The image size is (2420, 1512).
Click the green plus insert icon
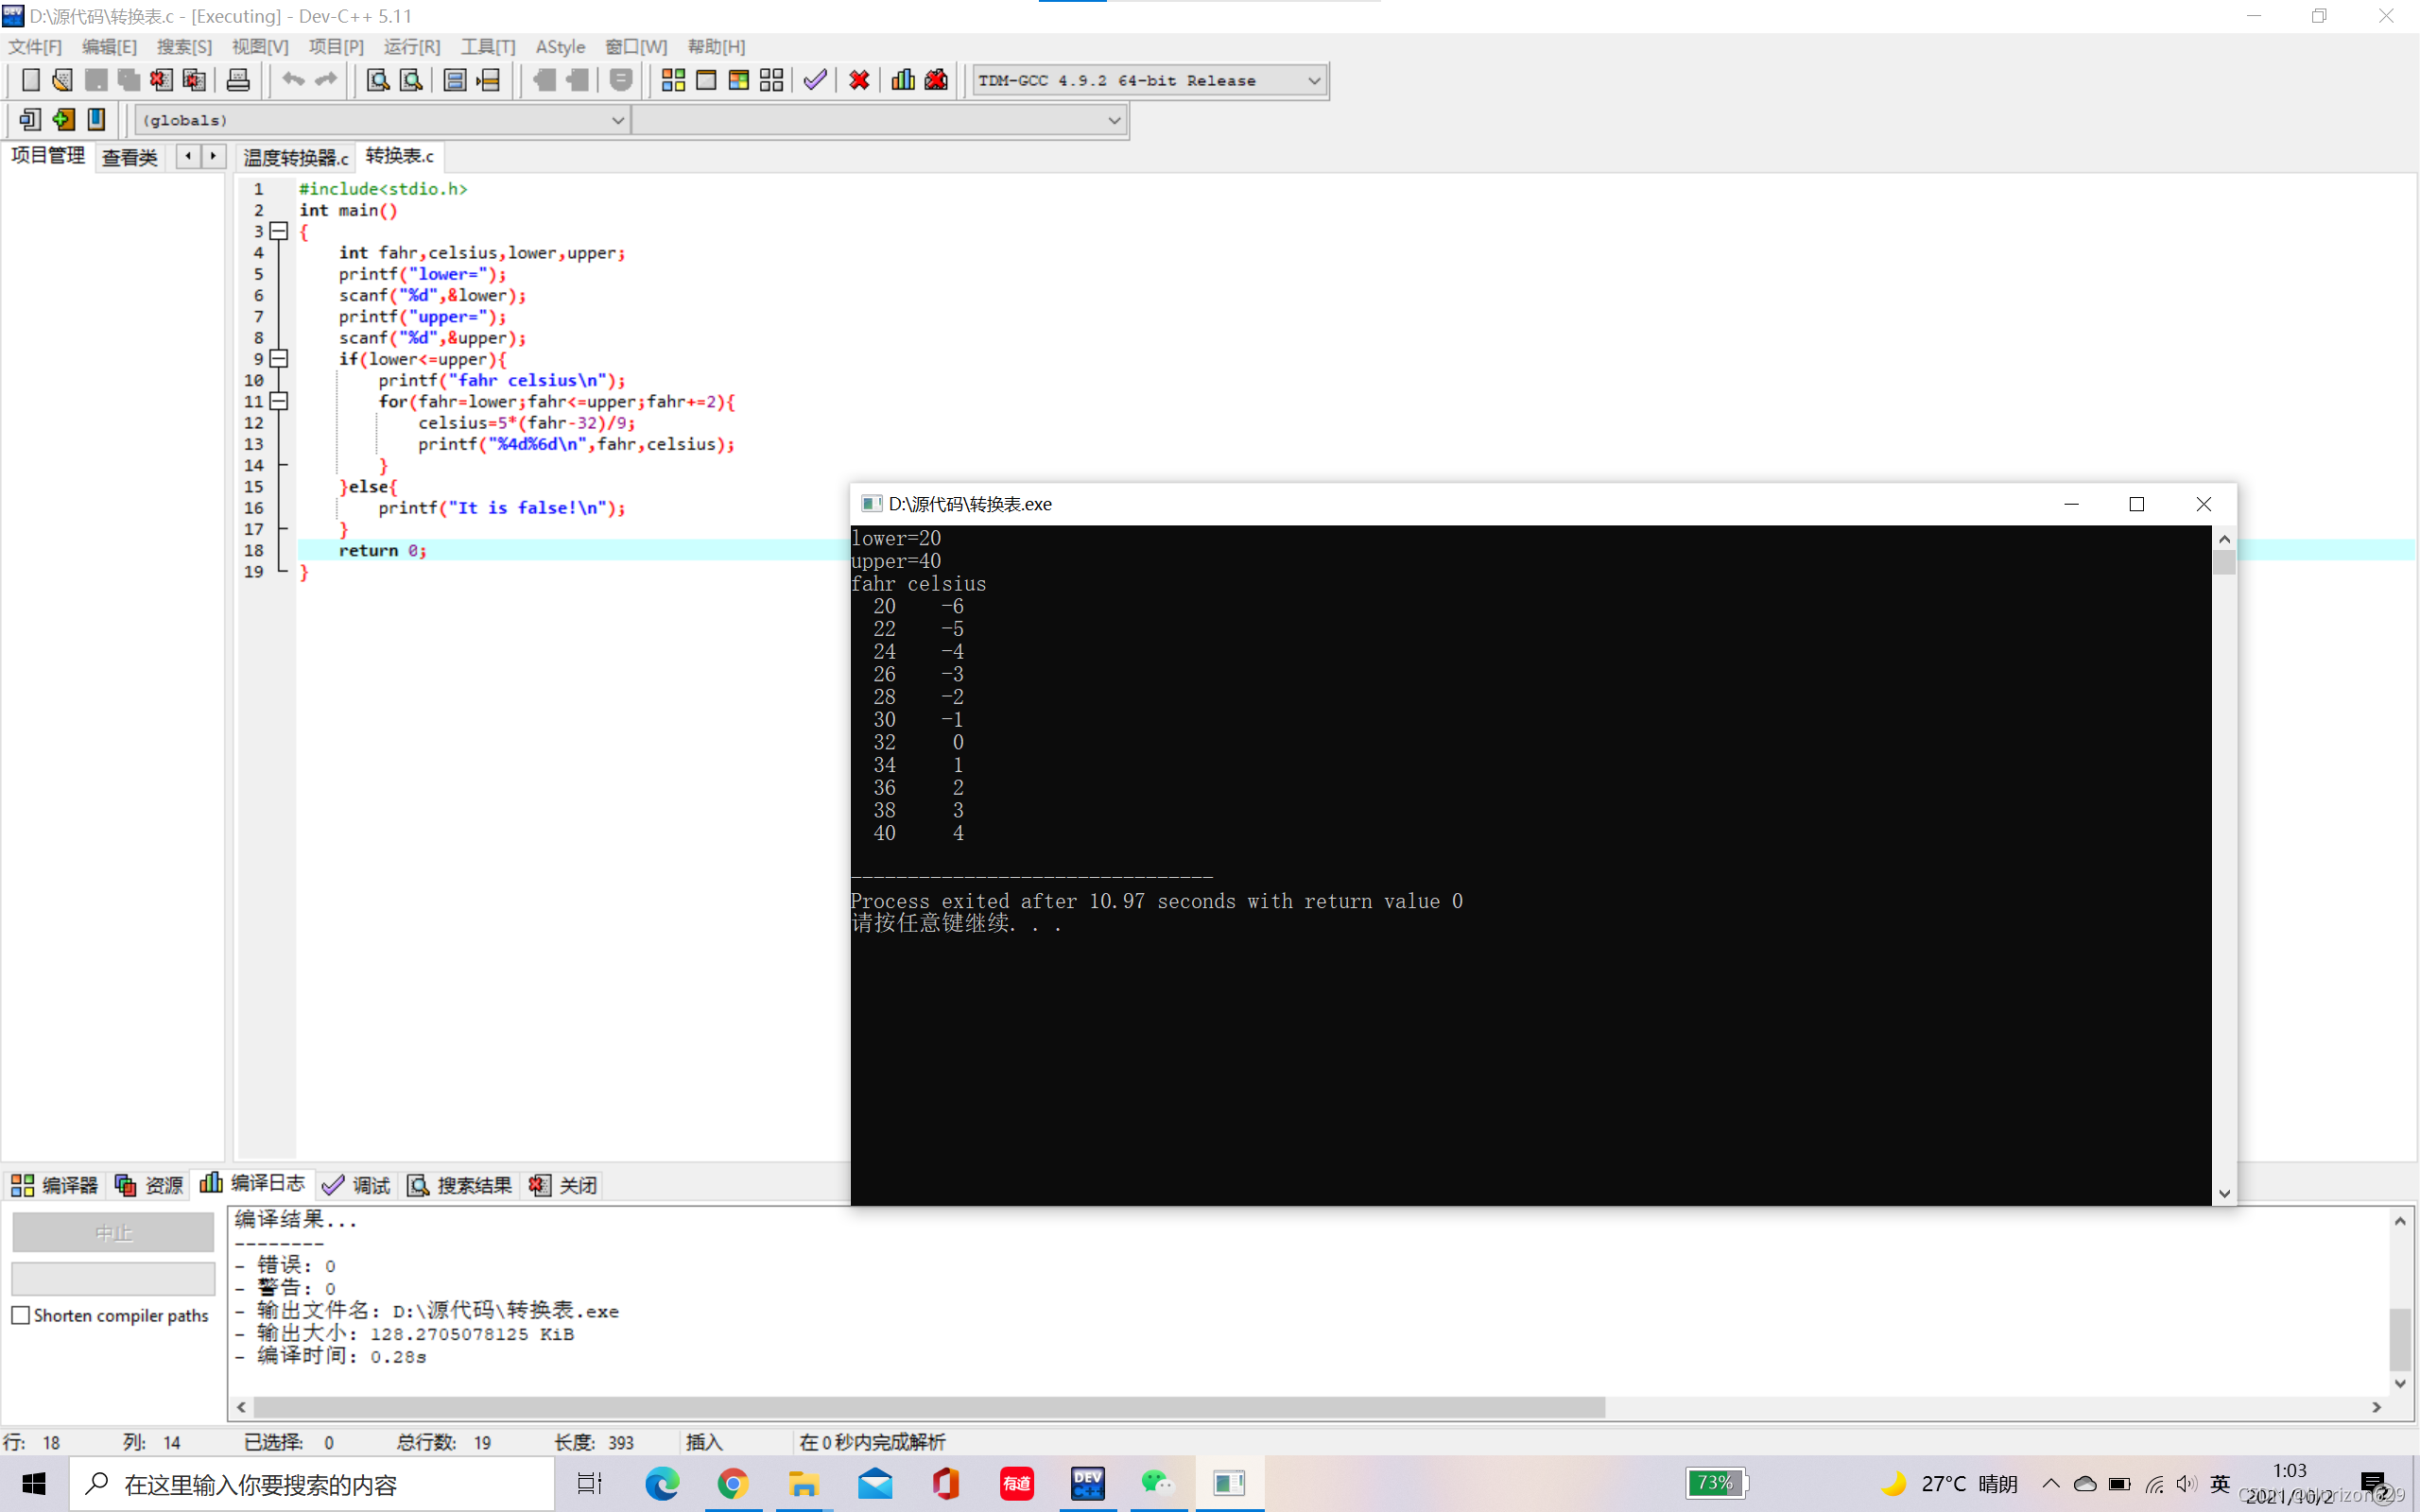pos(63,120)
